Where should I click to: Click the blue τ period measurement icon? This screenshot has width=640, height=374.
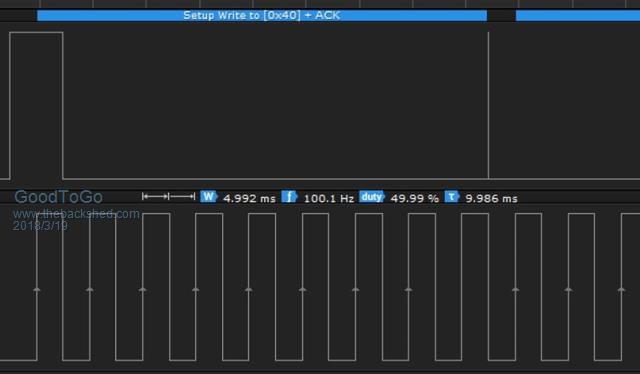pyautogui.click(x=452, y=197)
